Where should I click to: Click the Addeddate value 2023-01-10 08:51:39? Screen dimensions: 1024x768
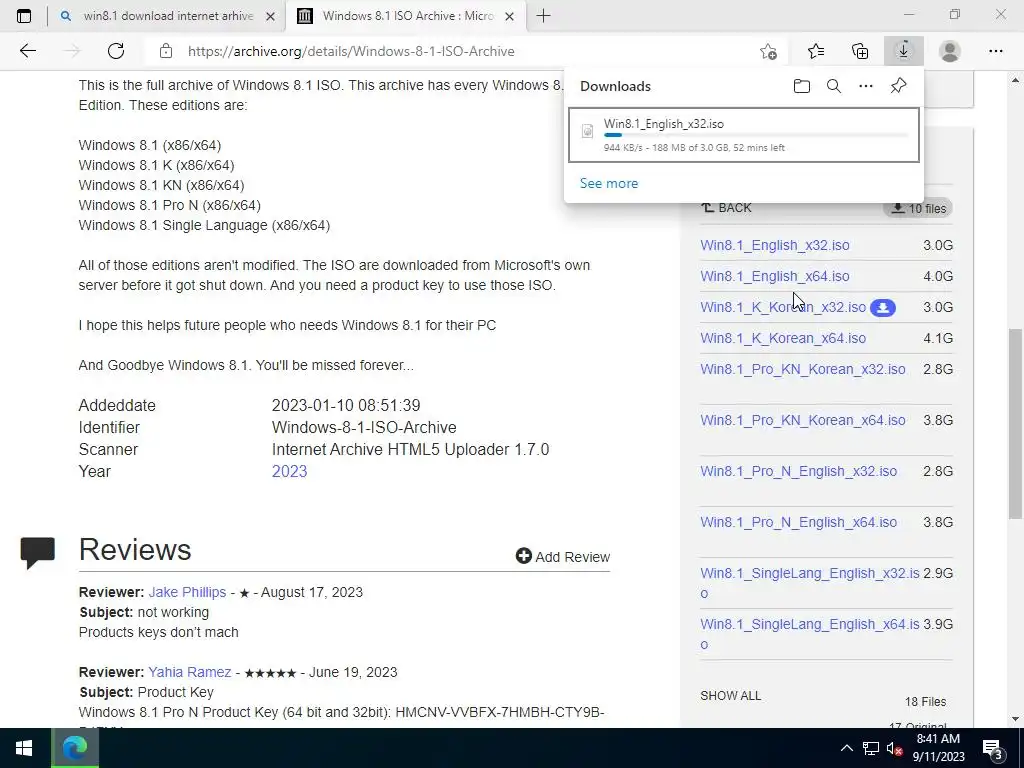pos(346,406)
